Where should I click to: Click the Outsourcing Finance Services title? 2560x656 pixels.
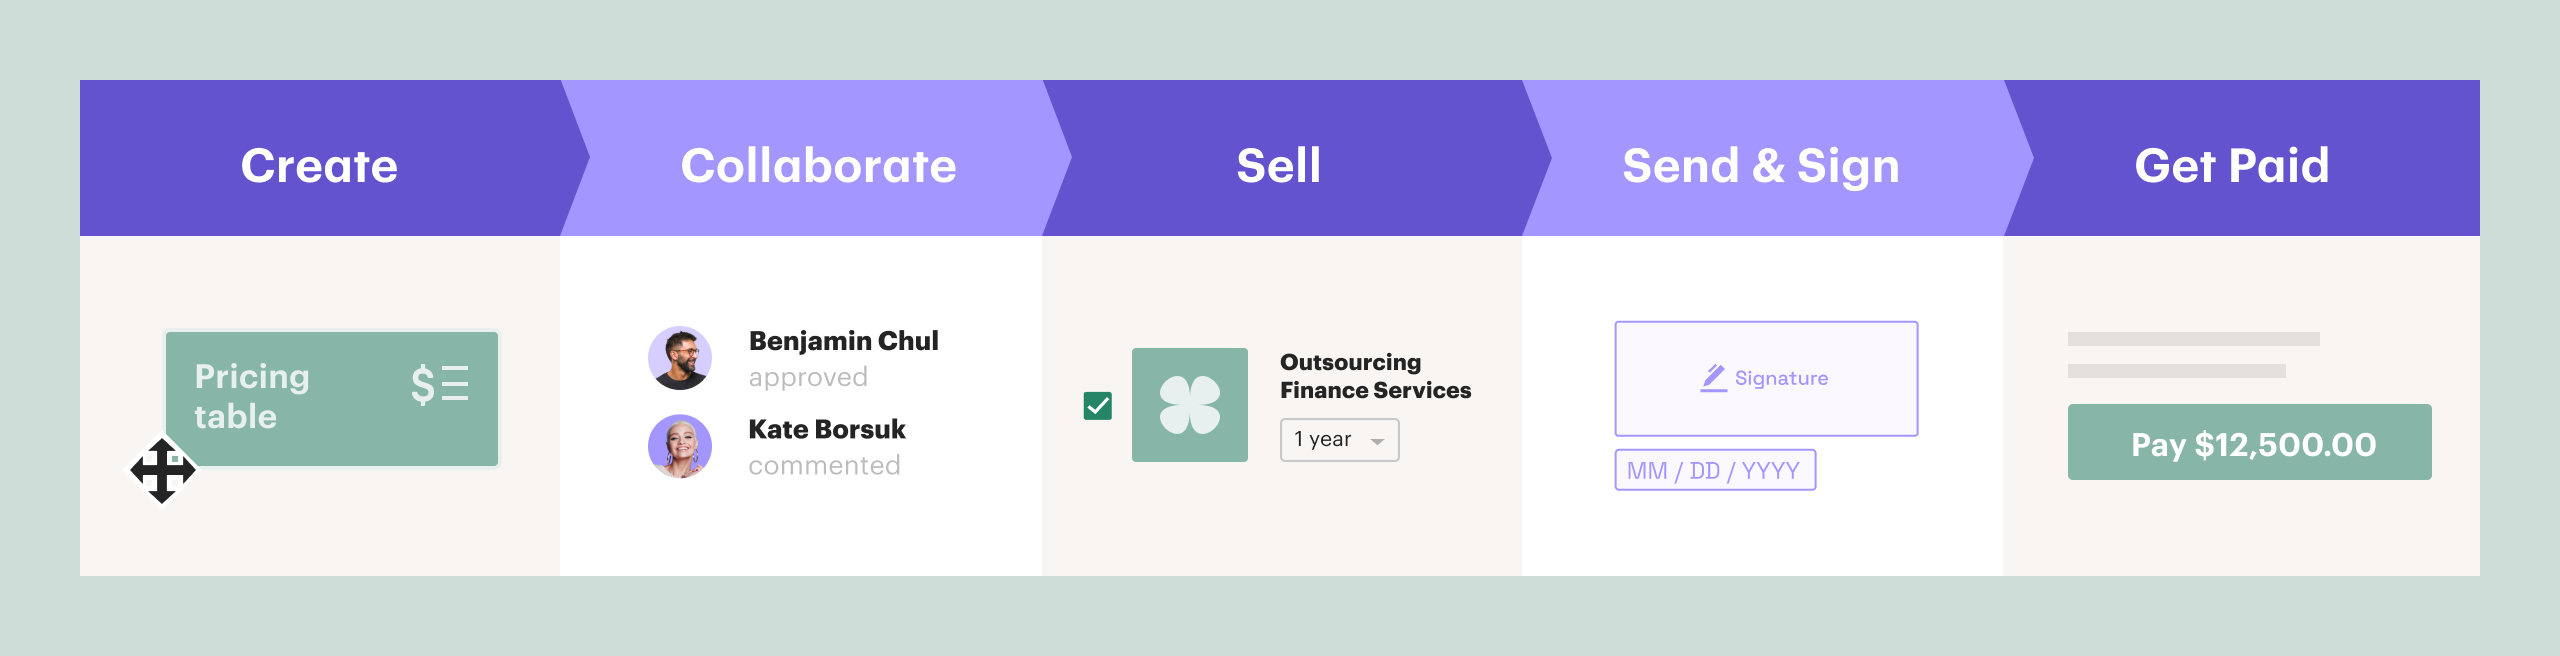click(1375, 376)
